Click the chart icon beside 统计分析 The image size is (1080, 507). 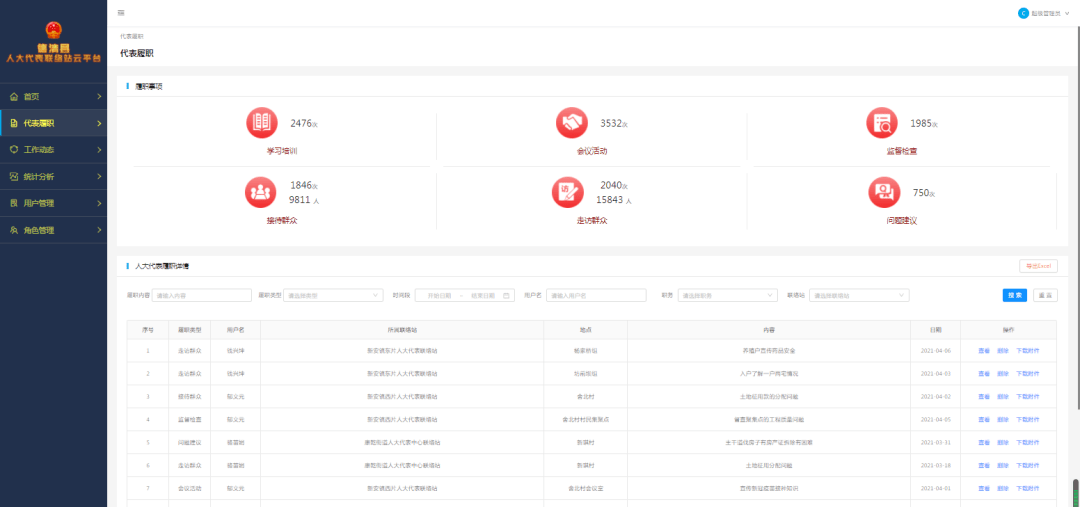tap(14, 176)
